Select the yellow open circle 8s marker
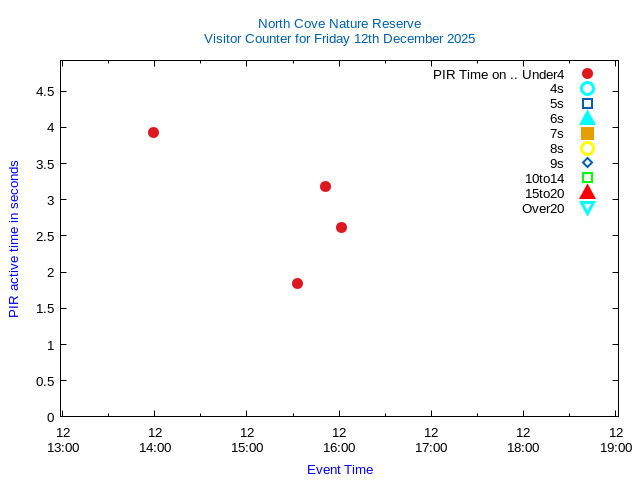Viewport: 640px width, 480px height. (x=587, y=148)
